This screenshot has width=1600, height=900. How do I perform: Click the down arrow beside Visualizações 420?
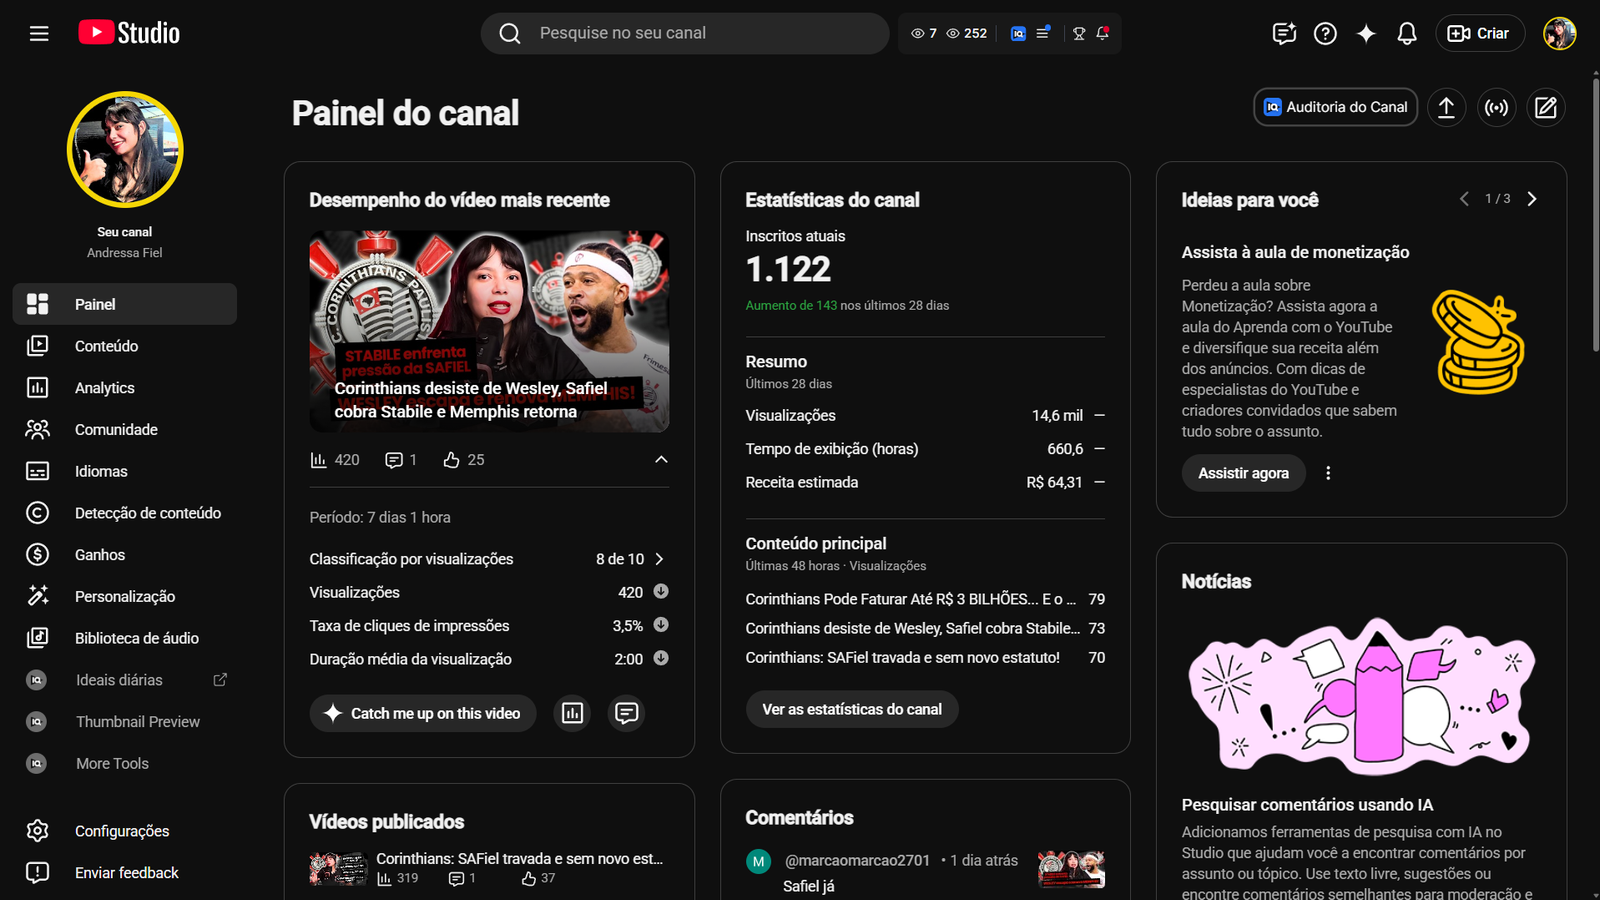tap(661, 591)
